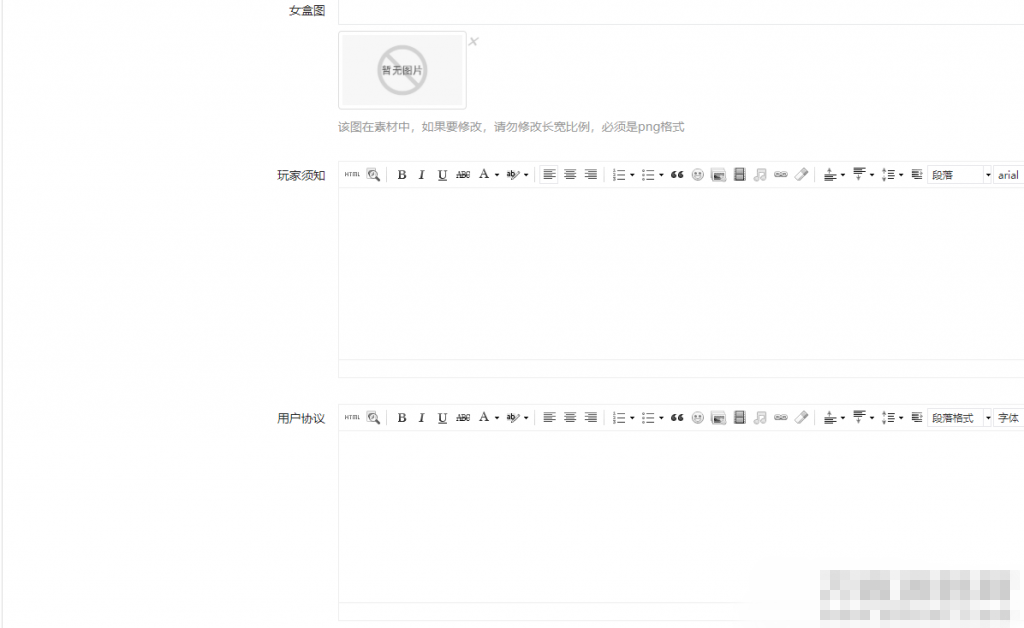Align text right in 用户协议 editor
Image resolution: width=1024 pixels, height=628 pixels.
pos(591,417)
